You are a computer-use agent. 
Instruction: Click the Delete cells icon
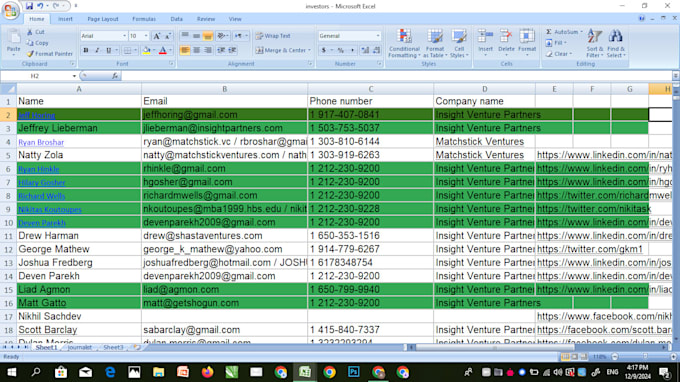point(506,36)
